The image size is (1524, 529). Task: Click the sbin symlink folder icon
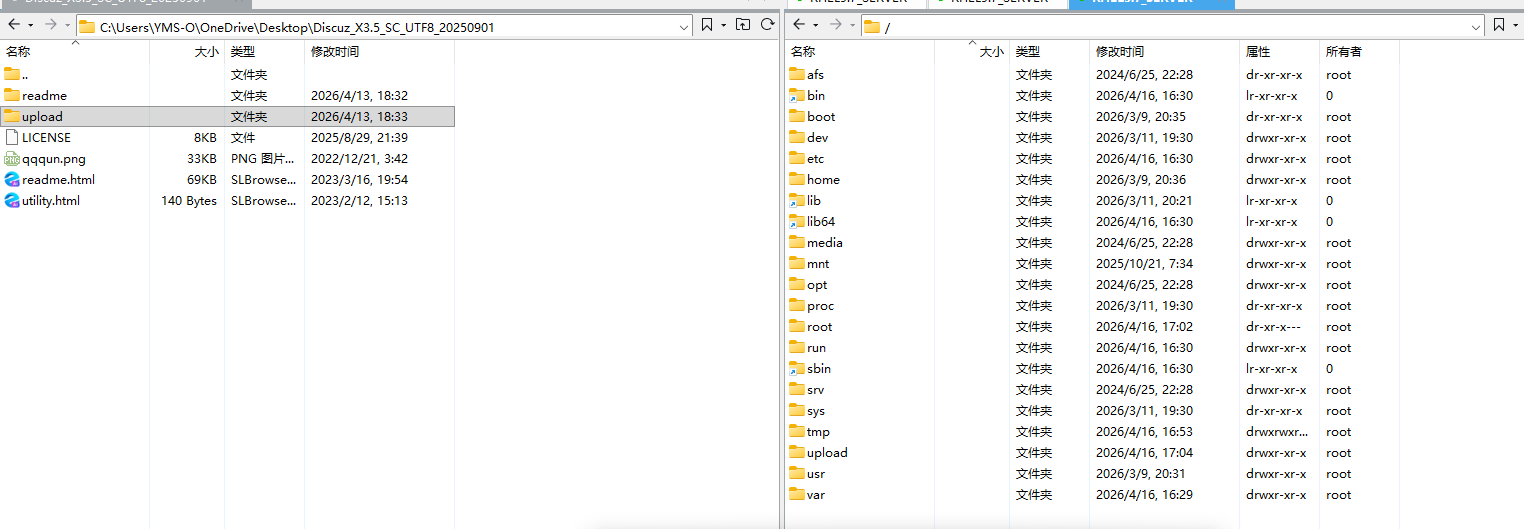pos(797,368)
